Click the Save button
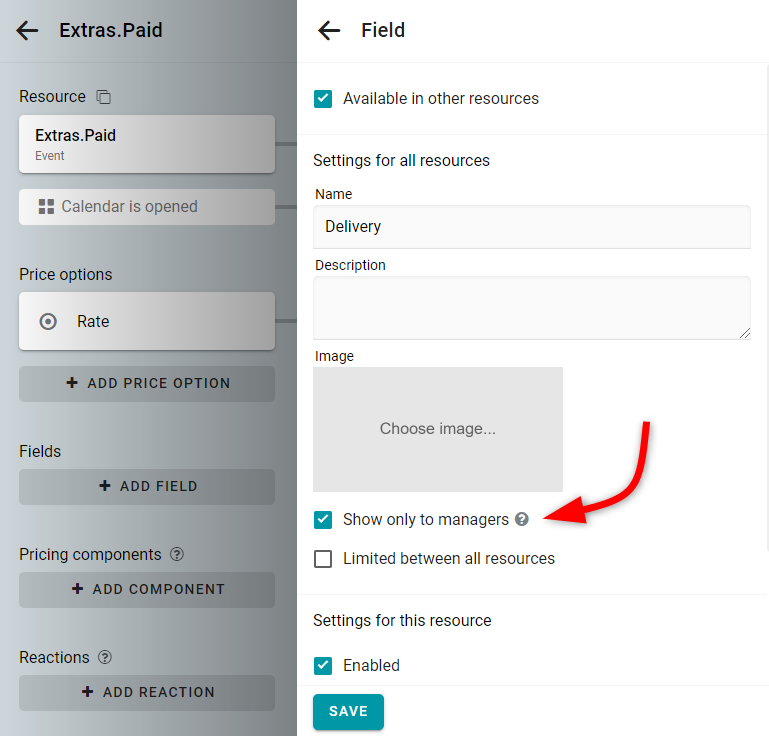The width and height of the screenshot is (769, 736). [348, 711]
